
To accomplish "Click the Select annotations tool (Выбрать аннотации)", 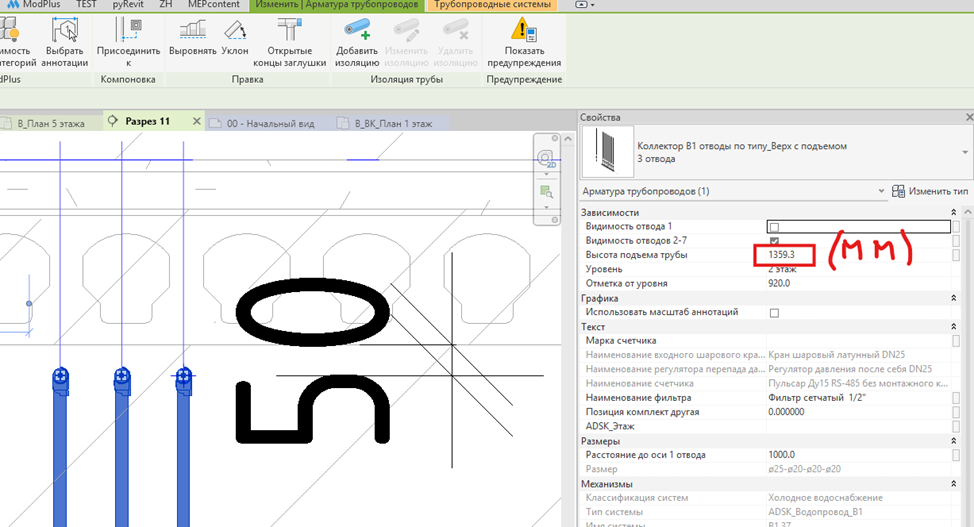I will (65, 42).
